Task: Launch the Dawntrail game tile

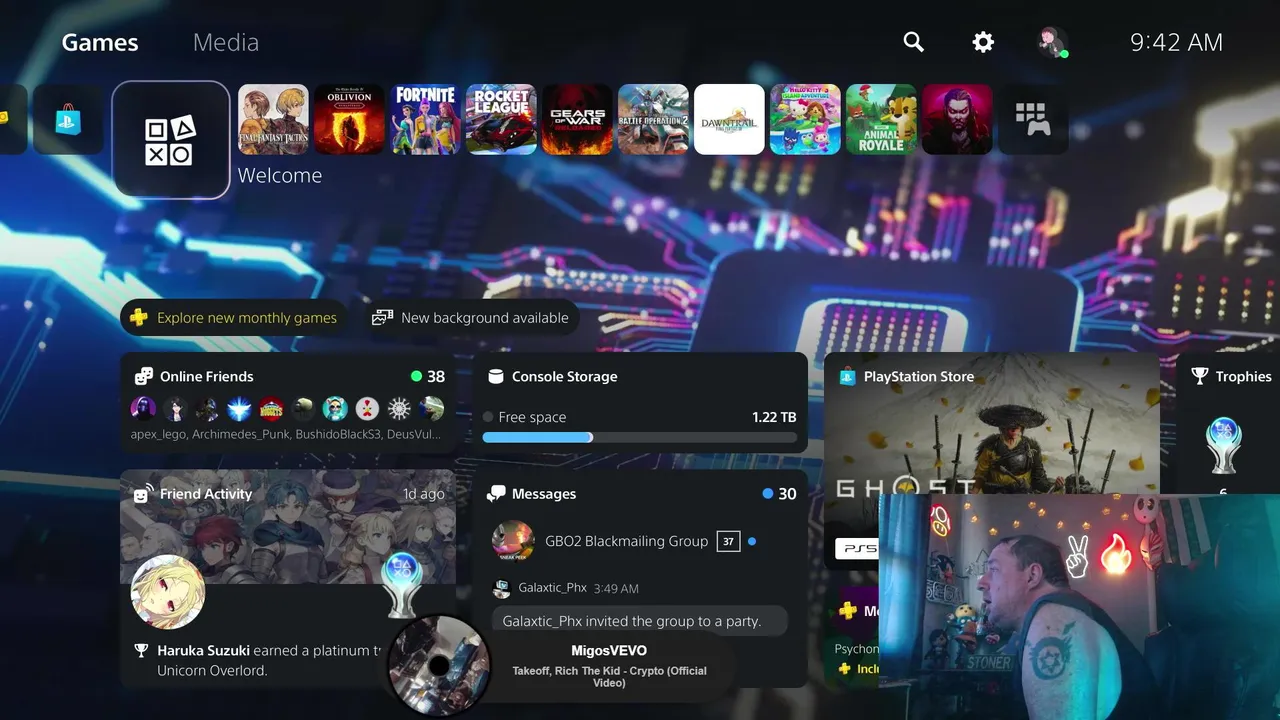Action: click(x=729, y=119)
